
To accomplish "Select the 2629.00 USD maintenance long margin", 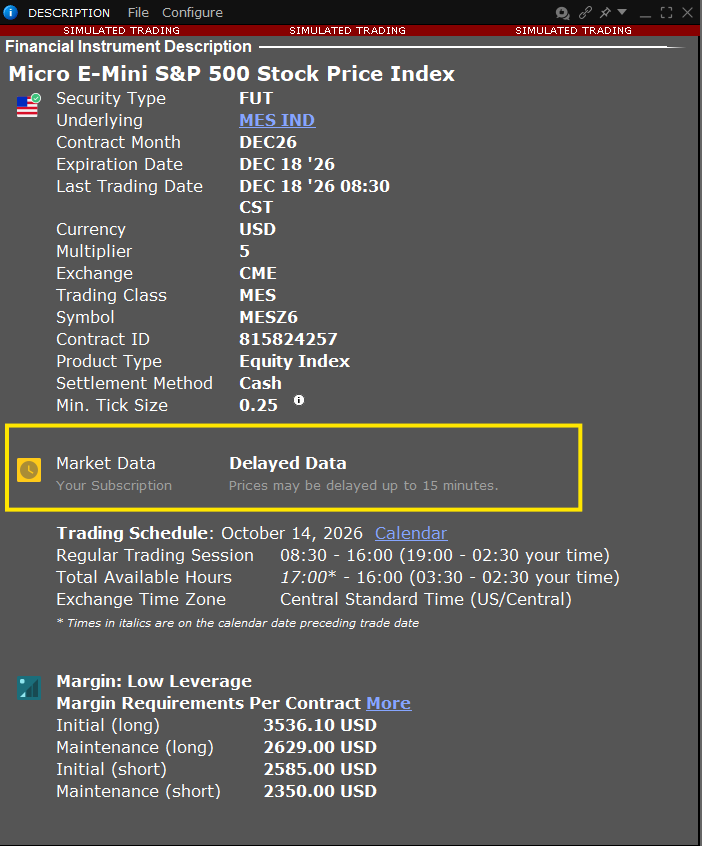I will 320,747.
